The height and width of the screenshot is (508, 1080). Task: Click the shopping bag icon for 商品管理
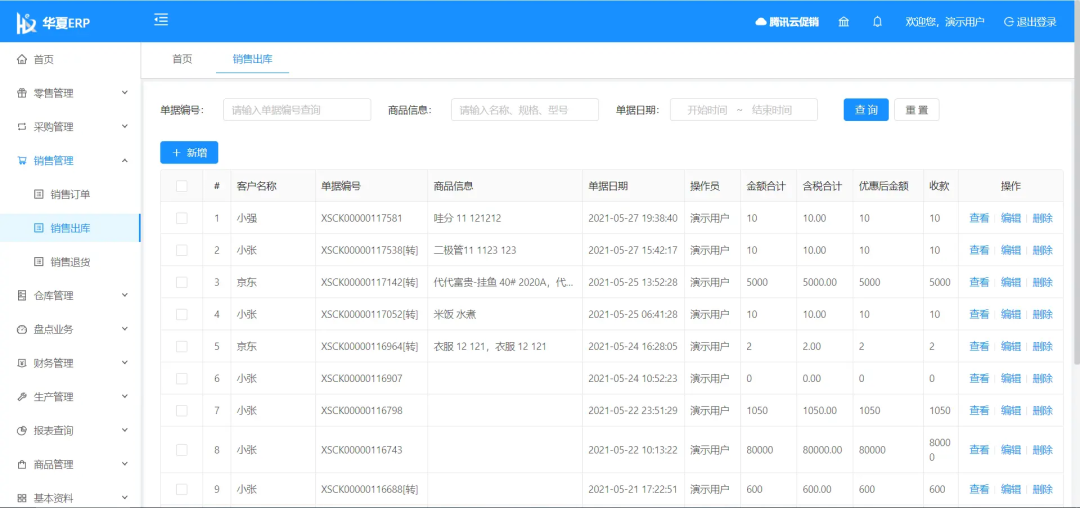21,465
